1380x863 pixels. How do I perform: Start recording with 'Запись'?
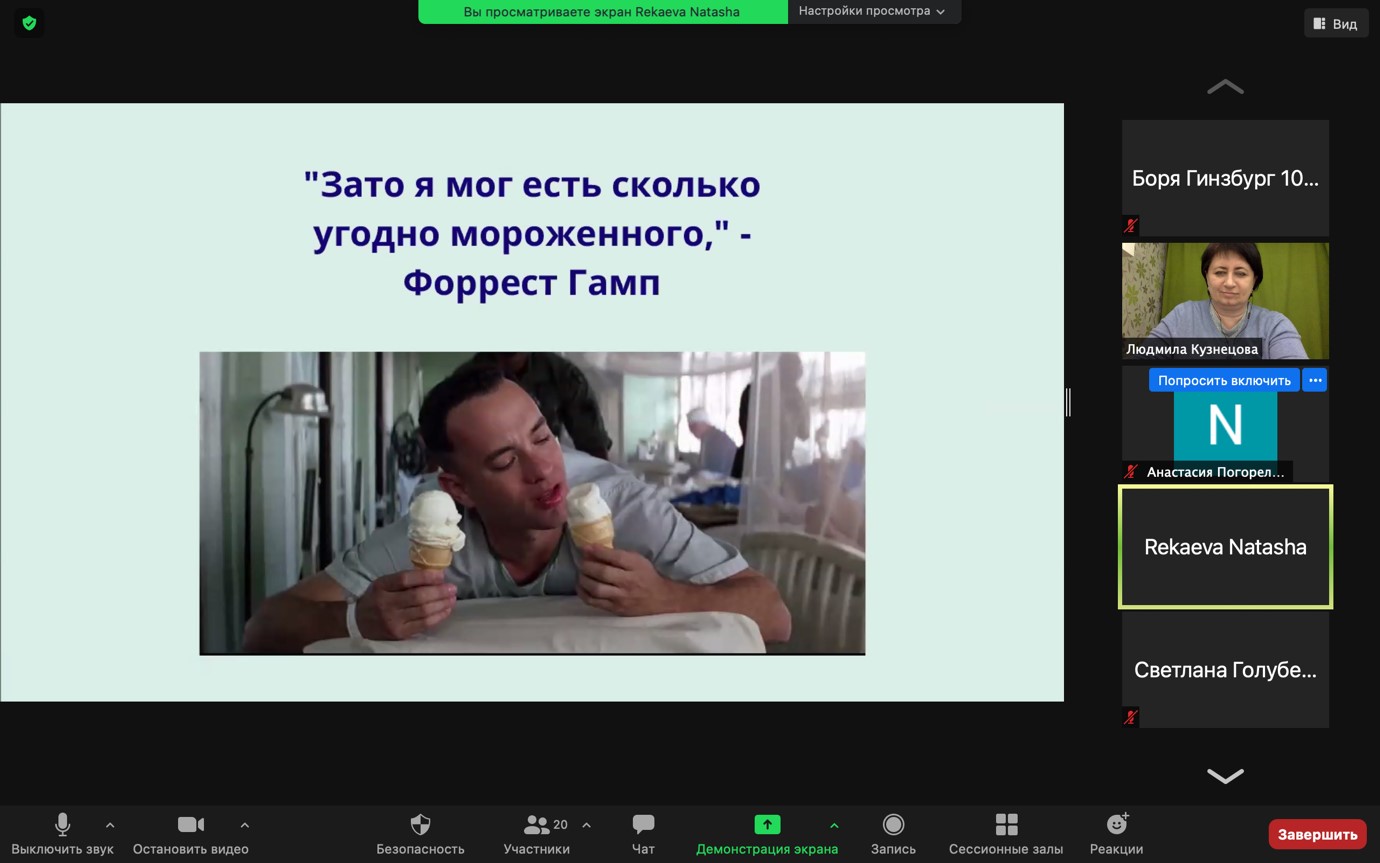(x=893, y=834)
